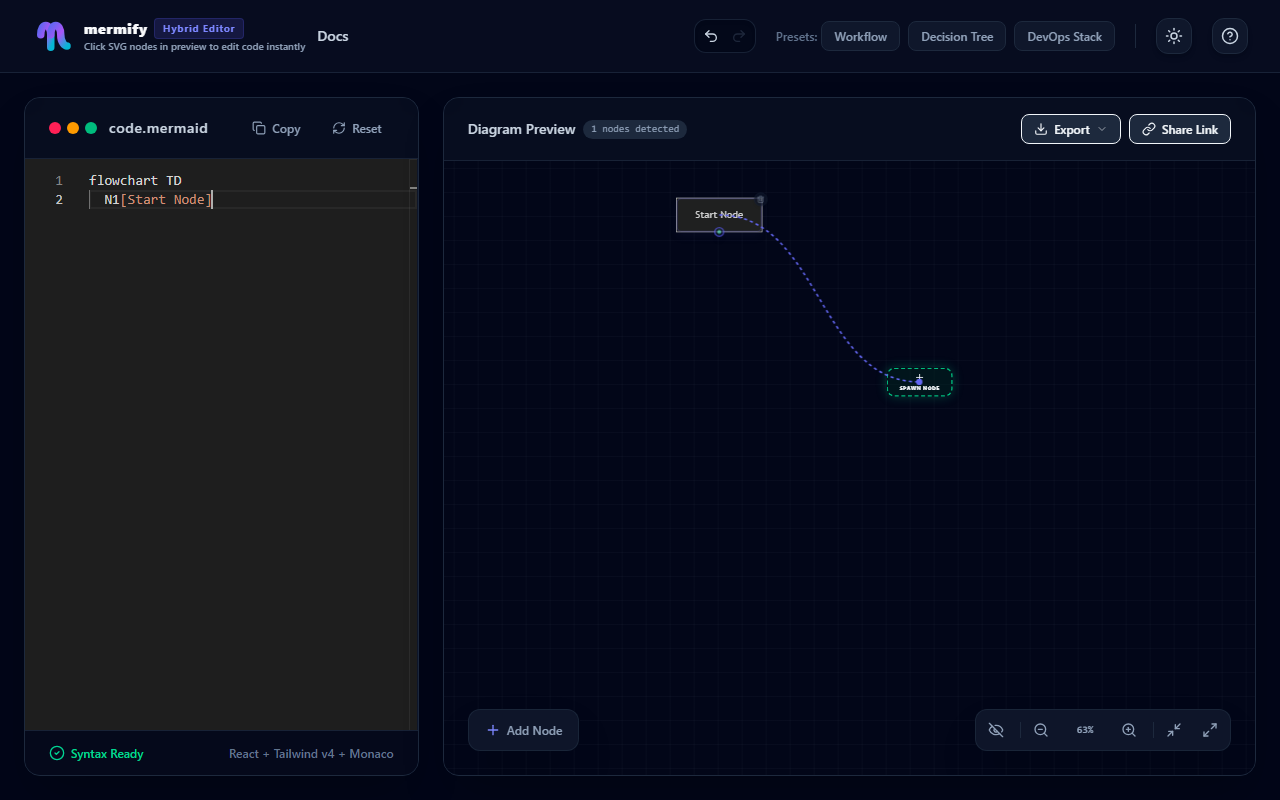Zoom in the diagram preview

[x=1129, y=730]
